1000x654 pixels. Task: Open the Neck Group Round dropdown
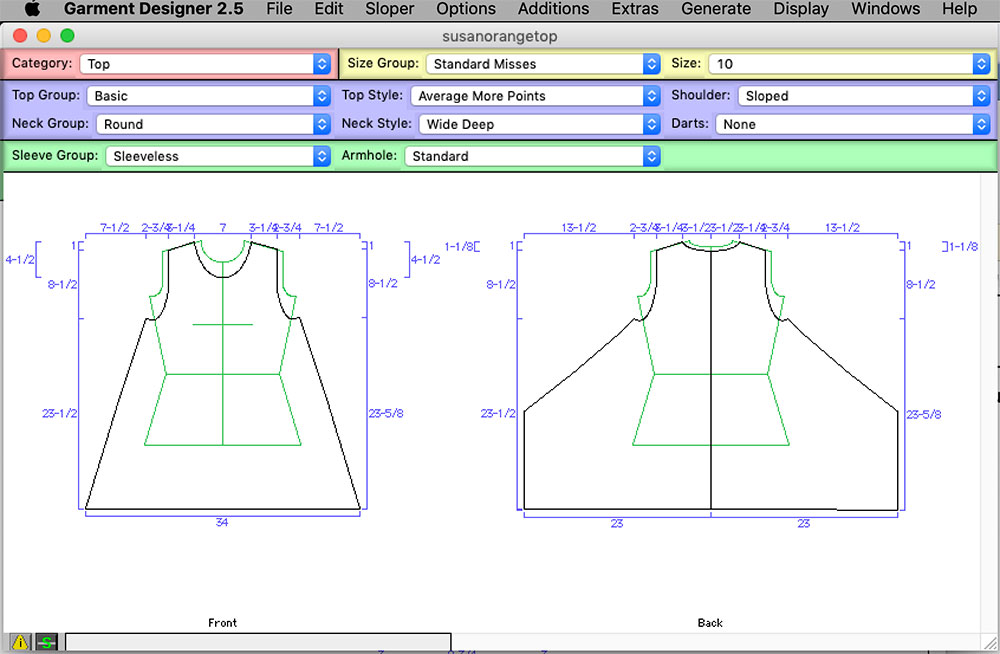click(213, 124)
